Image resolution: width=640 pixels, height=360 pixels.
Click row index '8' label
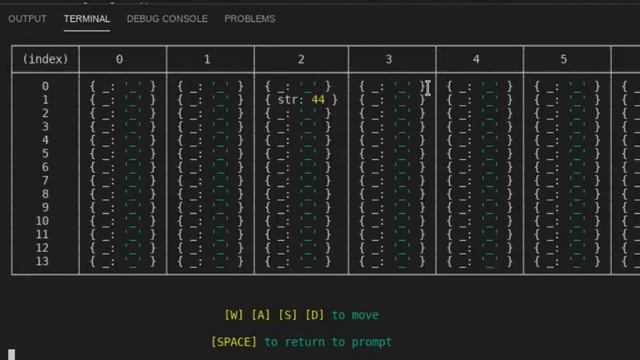tap(45, 194)
